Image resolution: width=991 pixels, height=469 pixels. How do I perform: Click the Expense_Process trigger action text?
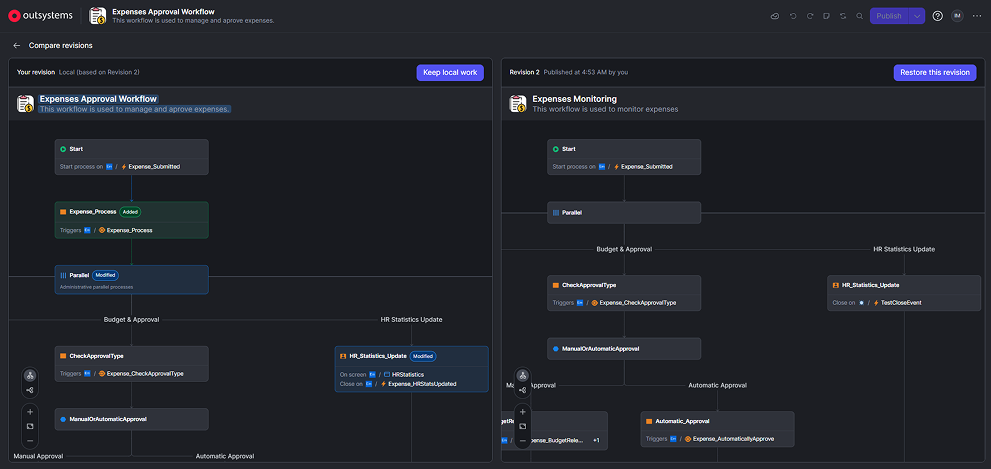click(x=130, y=230)
